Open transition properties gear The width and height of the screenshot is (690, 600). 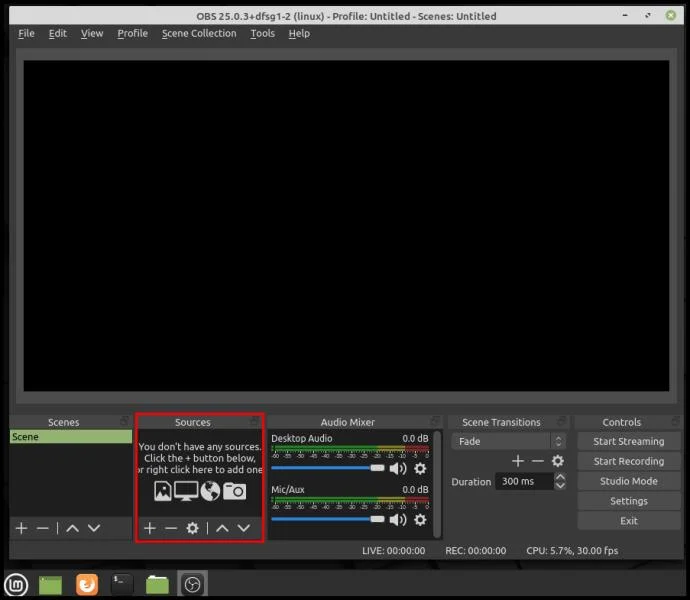tap(558, 461)
